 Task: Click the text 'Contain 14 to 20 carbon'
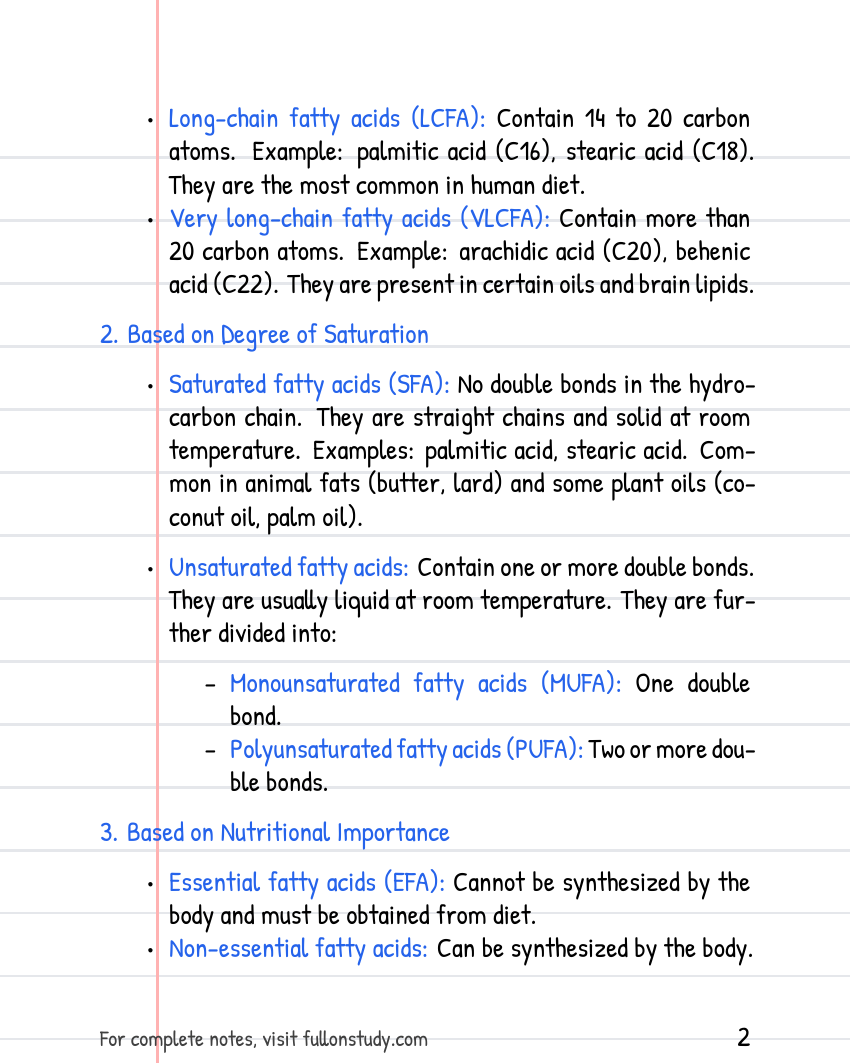(x=623, y=119)
